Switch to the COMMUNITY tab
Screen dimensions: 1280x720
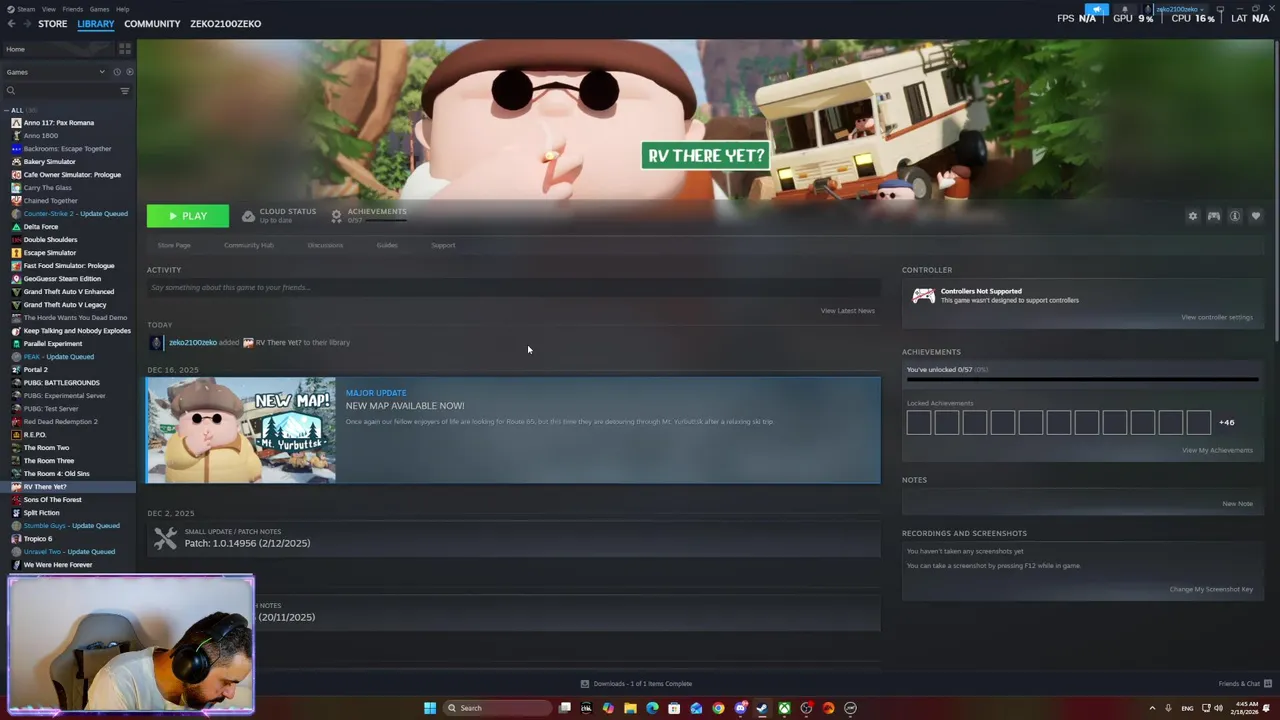point(152,24)
